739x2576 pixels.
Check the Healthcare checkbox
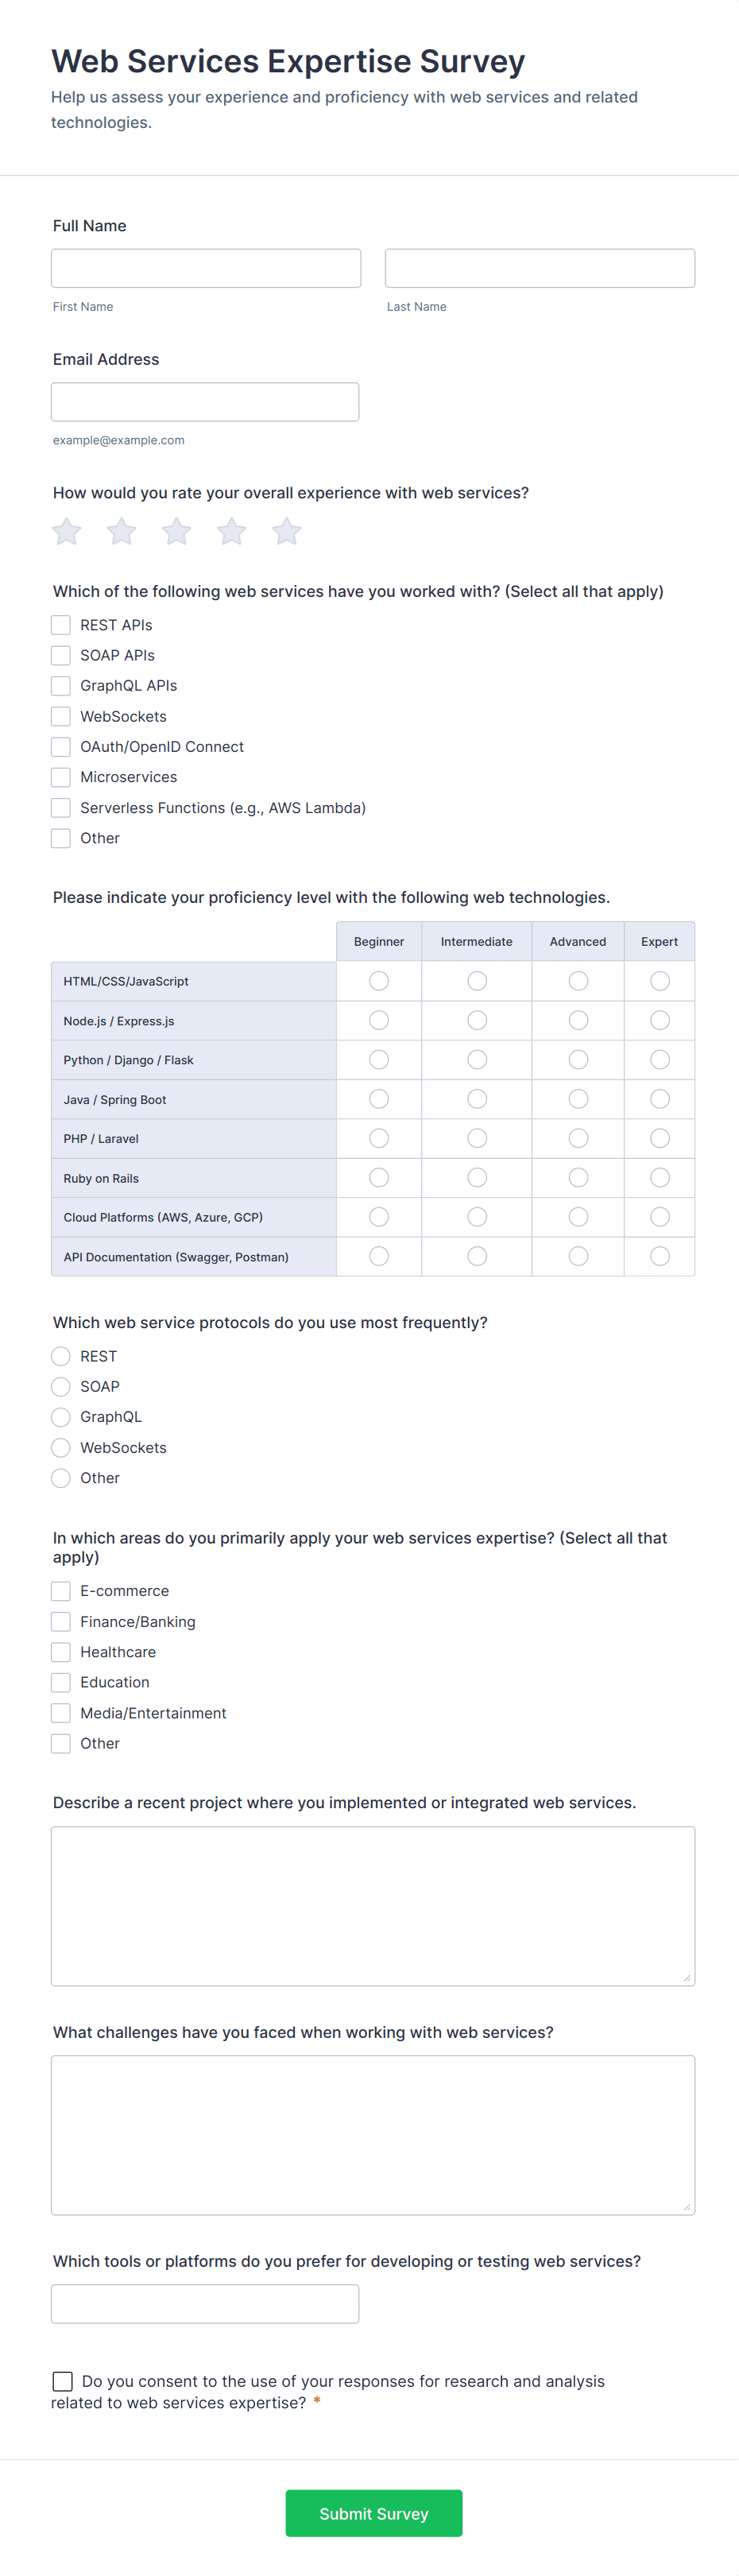60,1651
